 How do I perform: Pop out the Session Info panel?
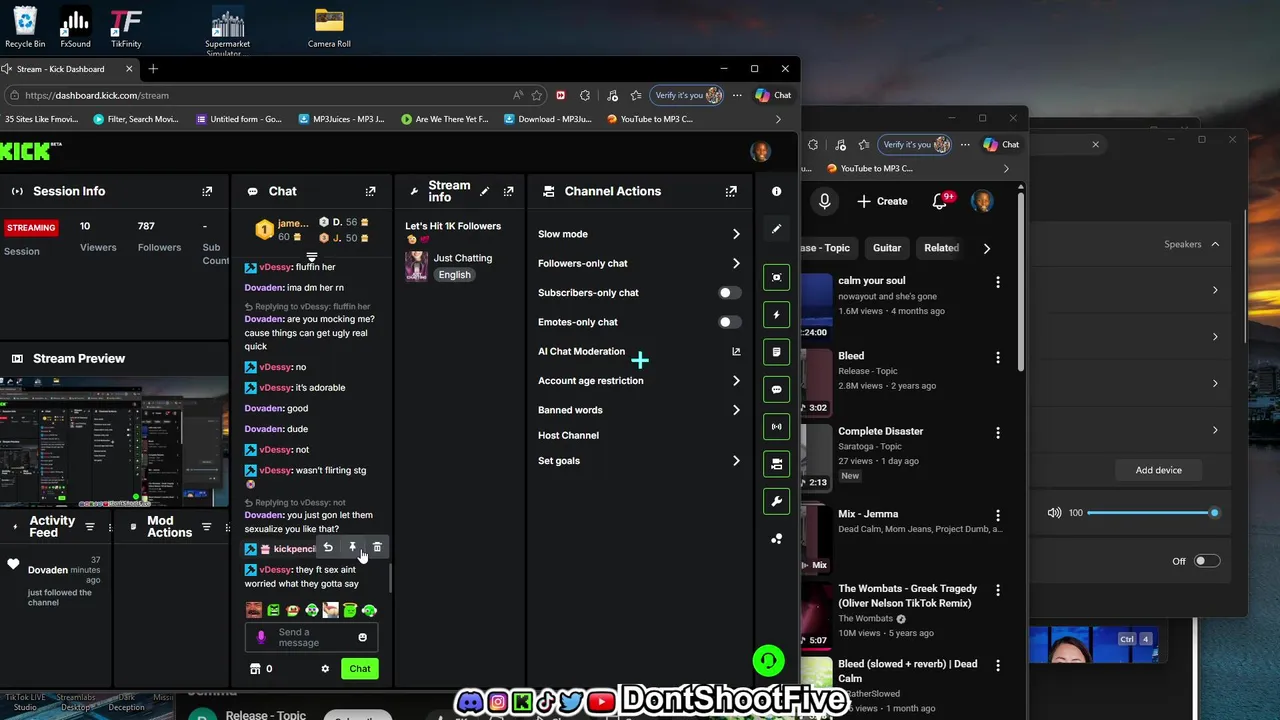click(207, 191)
